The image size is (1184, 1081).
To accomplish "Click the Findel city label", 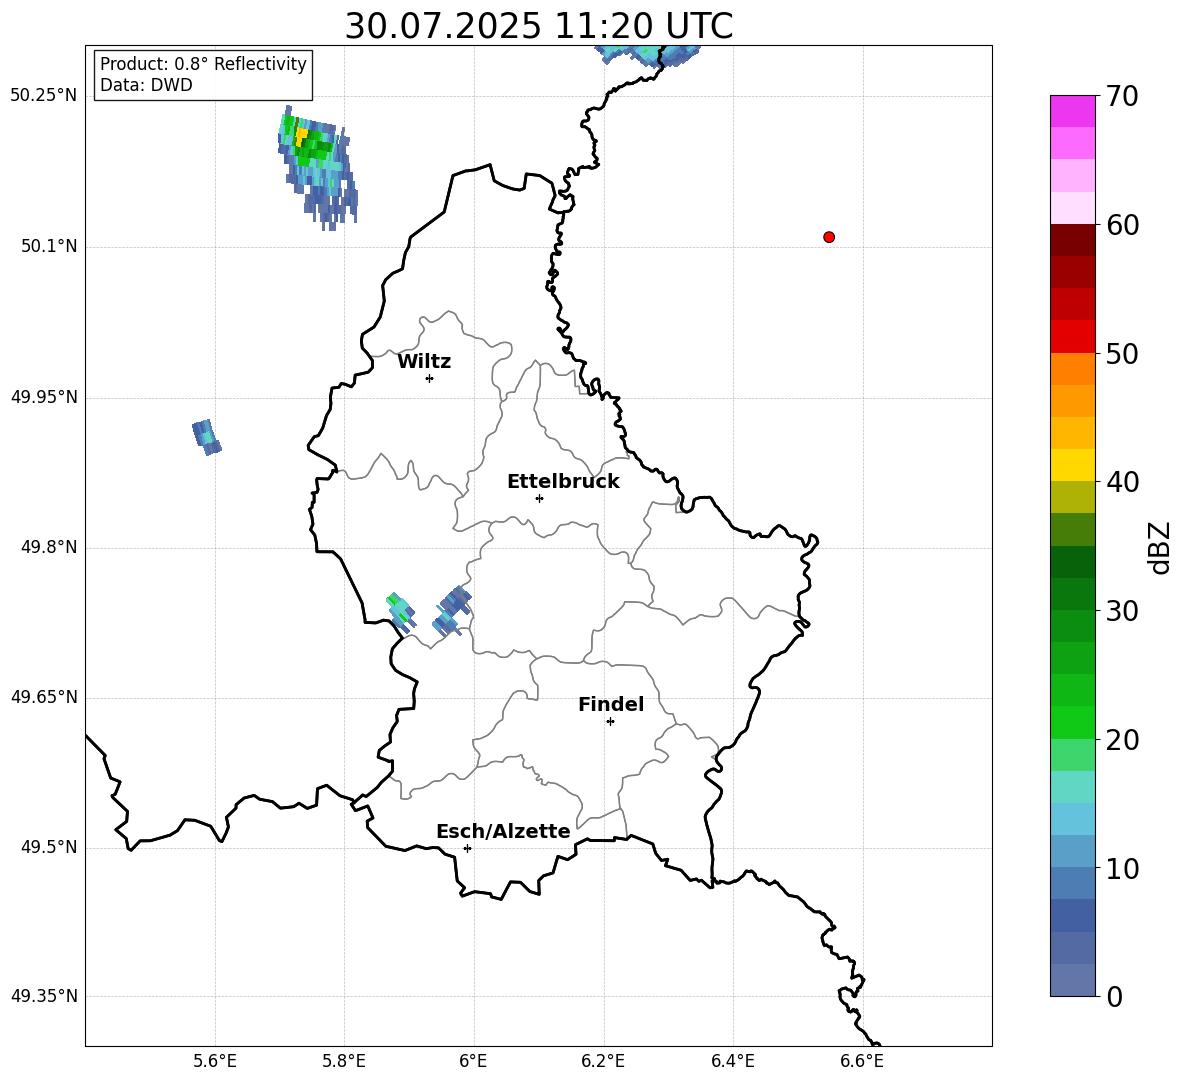I will [x=611, y=704].
